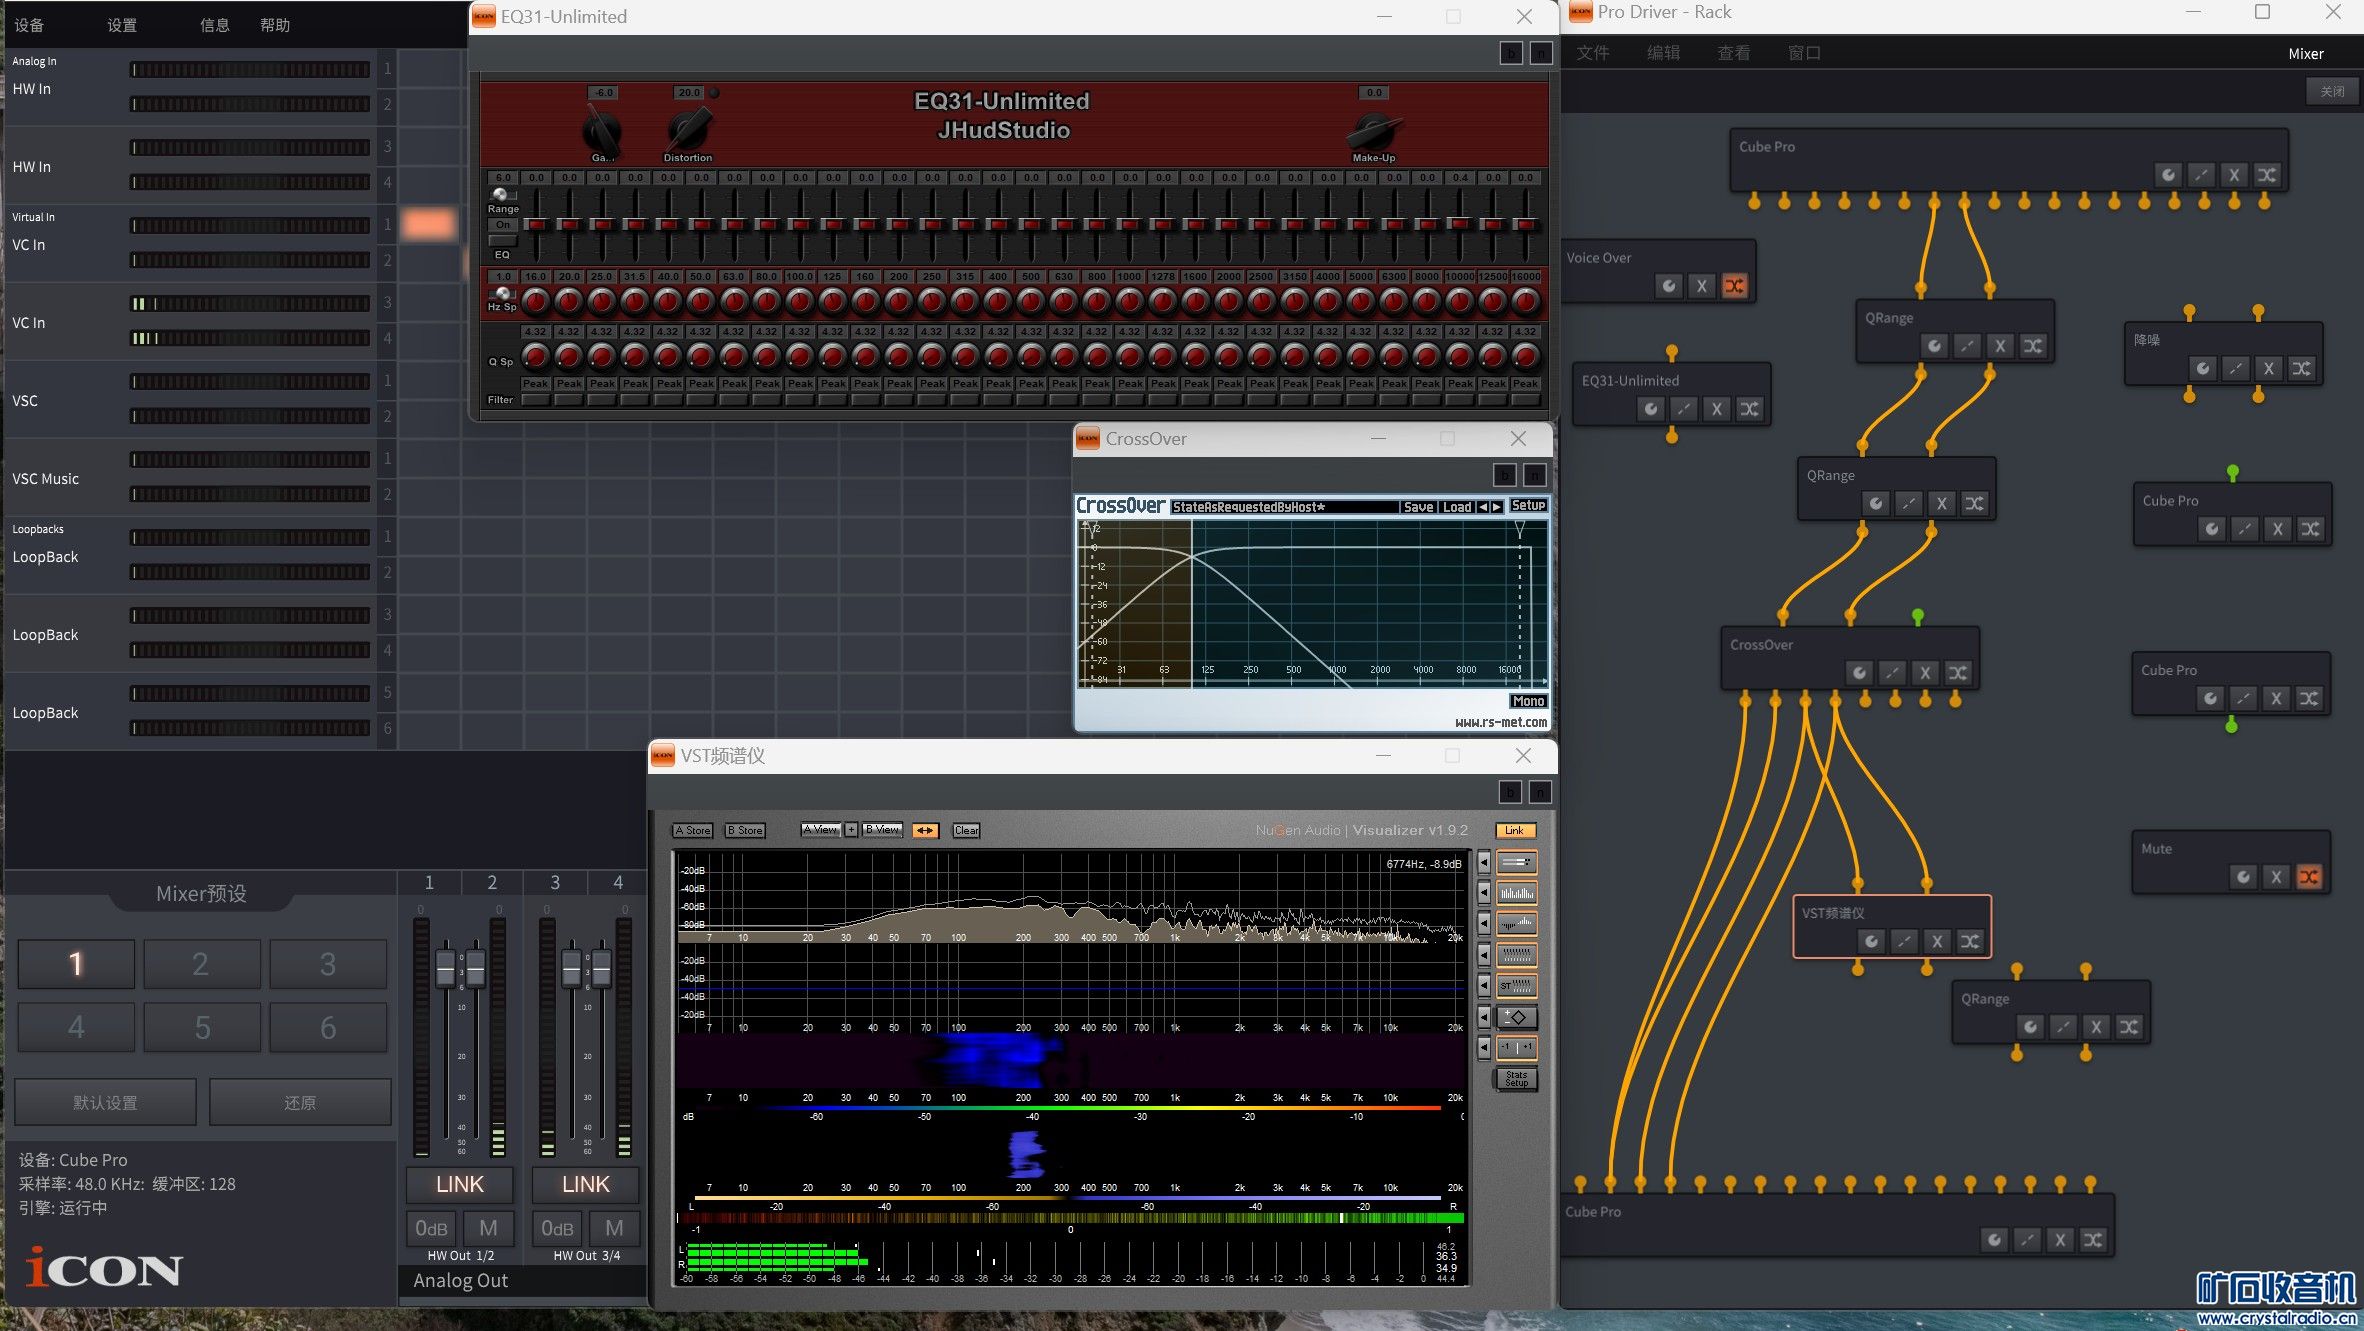The height and width of the screenshot is (1331, 2364).
Task: Select the spectrum bars view icon in Visualizer
Action: (1516, 893)
